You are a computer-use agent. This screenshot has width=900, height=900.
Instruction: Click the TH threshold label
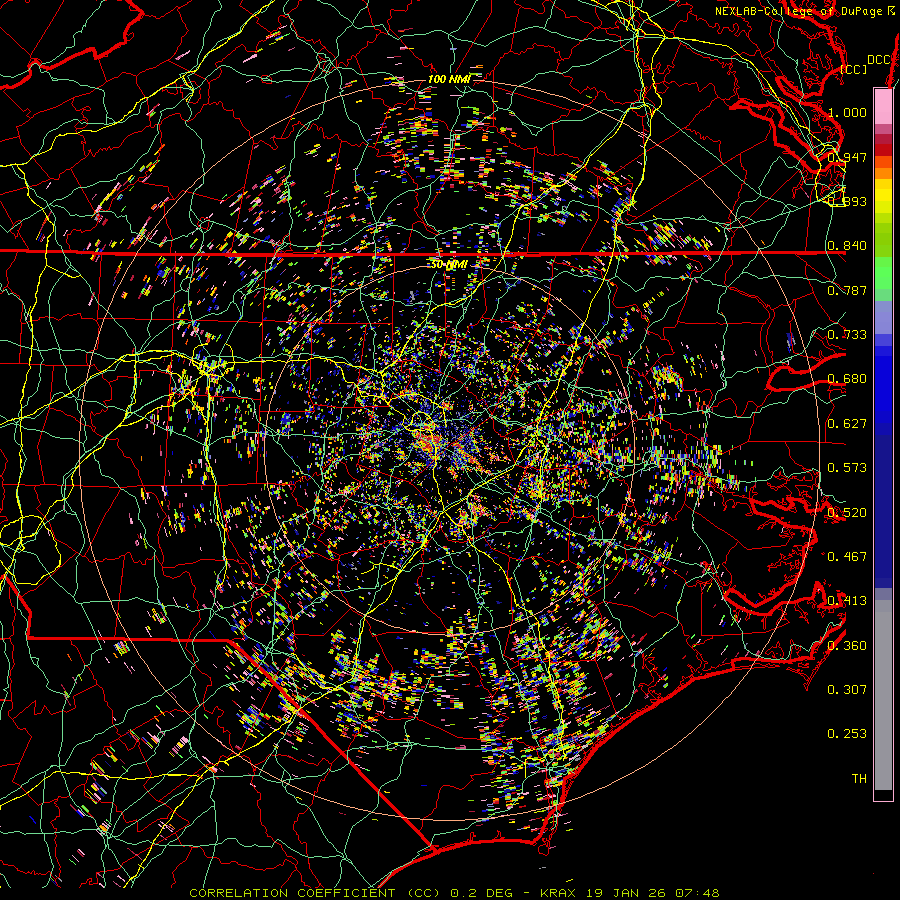coord(859,779)
